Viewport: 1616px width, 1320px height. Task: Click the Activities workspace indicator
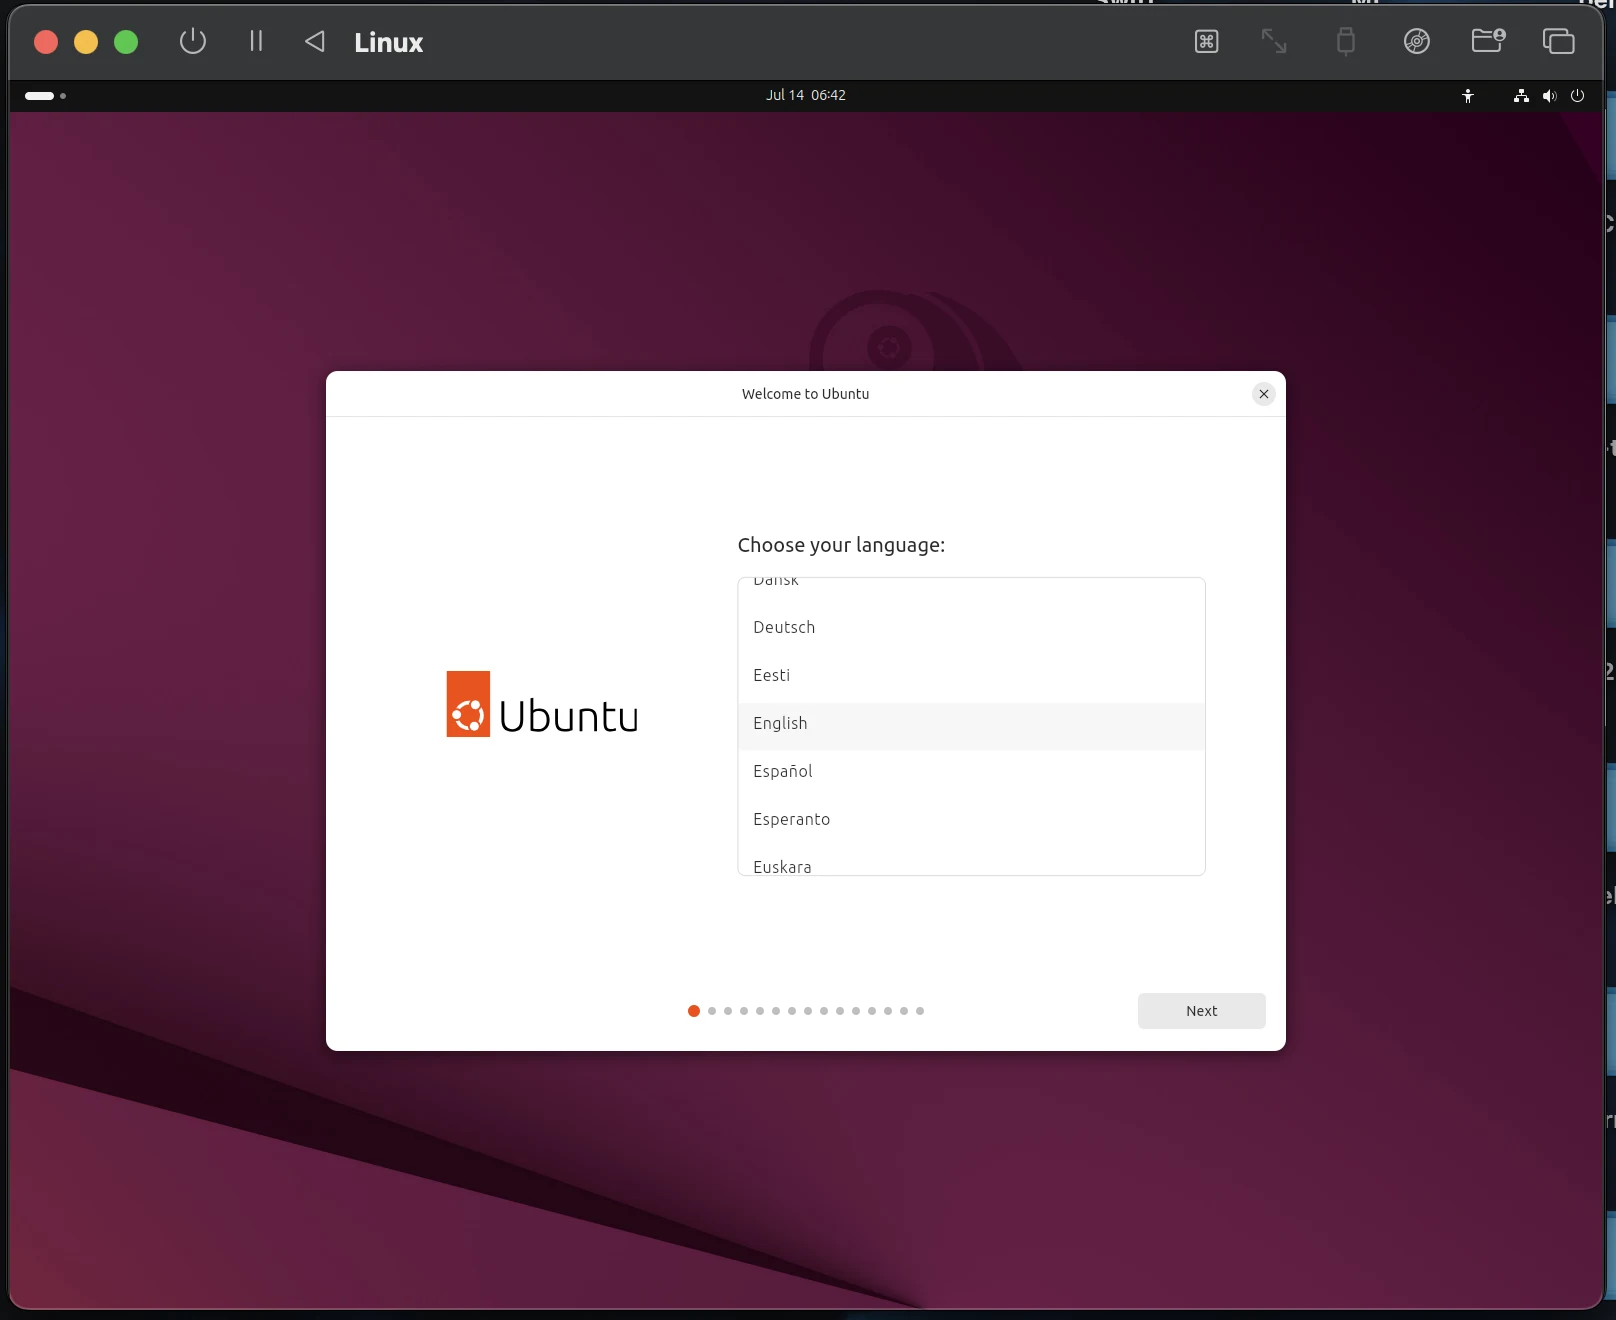(x=45, y=96)
